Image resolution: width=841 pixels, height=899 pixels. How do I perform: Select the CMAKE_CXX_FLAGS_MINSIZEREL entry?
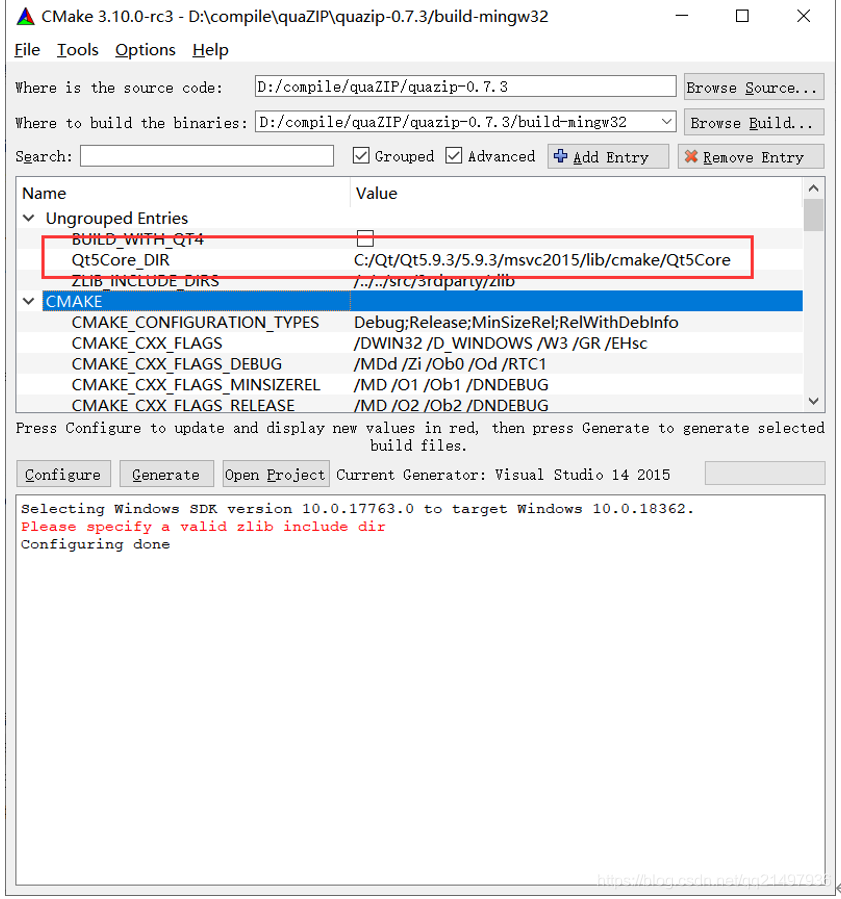(195, 384)
